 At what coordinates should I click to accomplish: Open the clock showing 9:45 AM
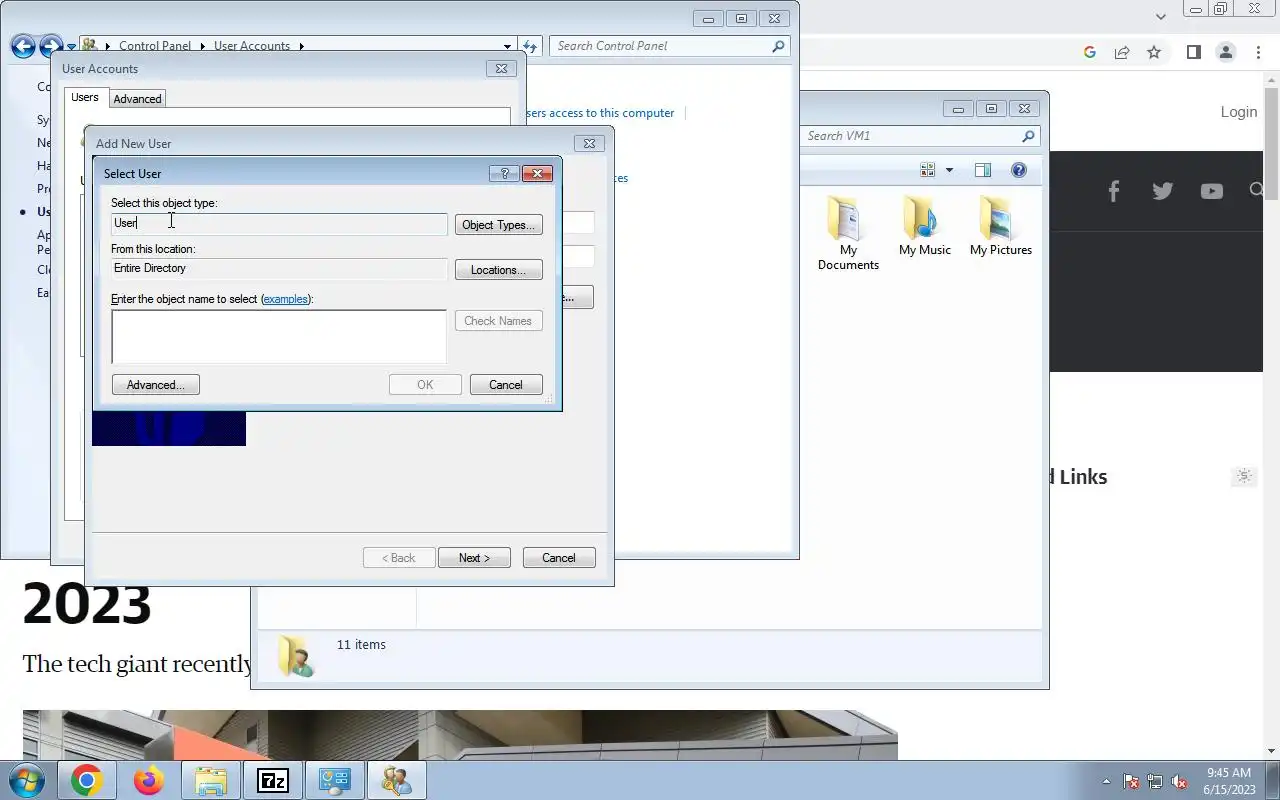point(1229,781)
